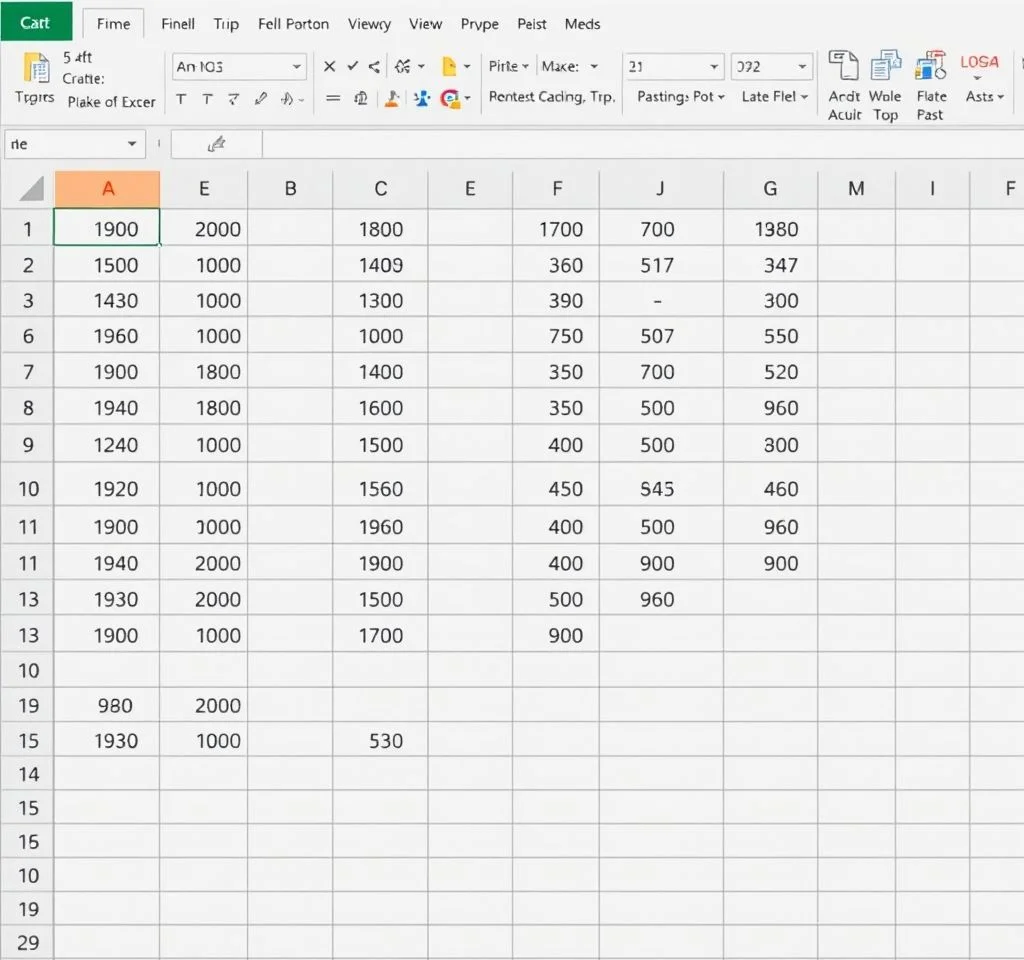Open the Fell Porton ribbon tab
Screen dimensions: 1024x960
(293, 24)
